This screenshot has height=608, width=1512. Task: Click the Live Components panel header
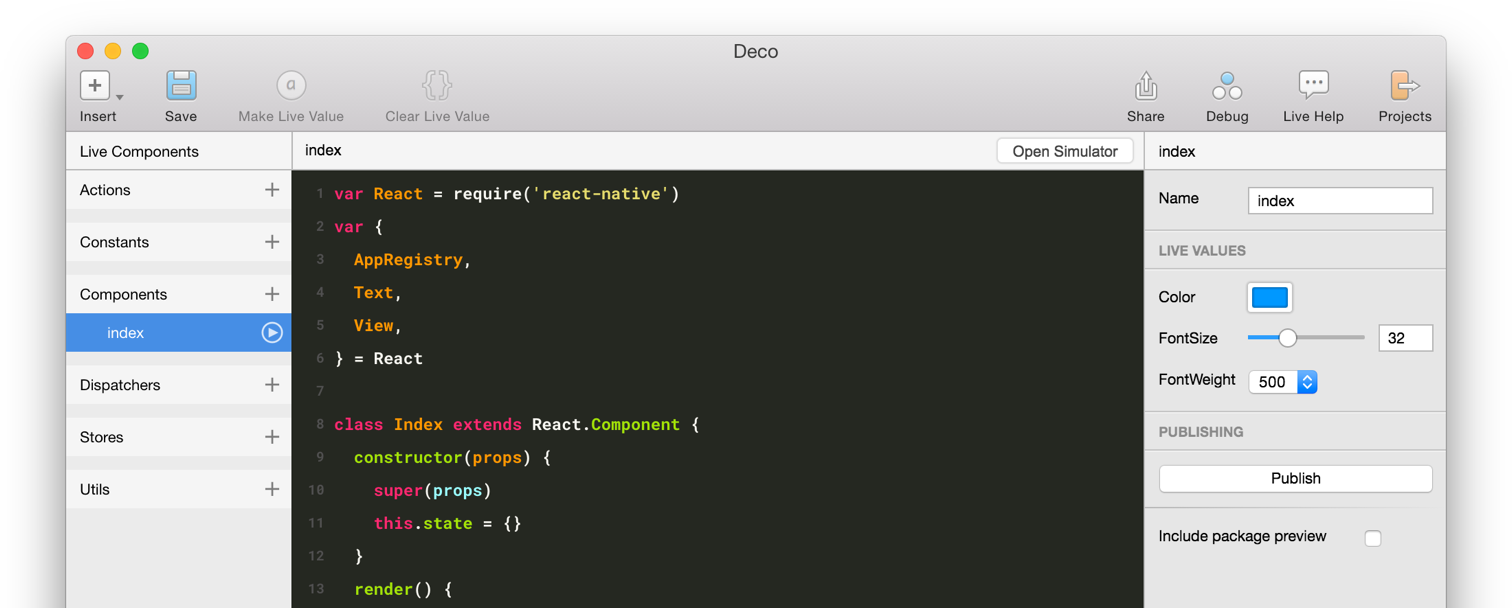139,152
